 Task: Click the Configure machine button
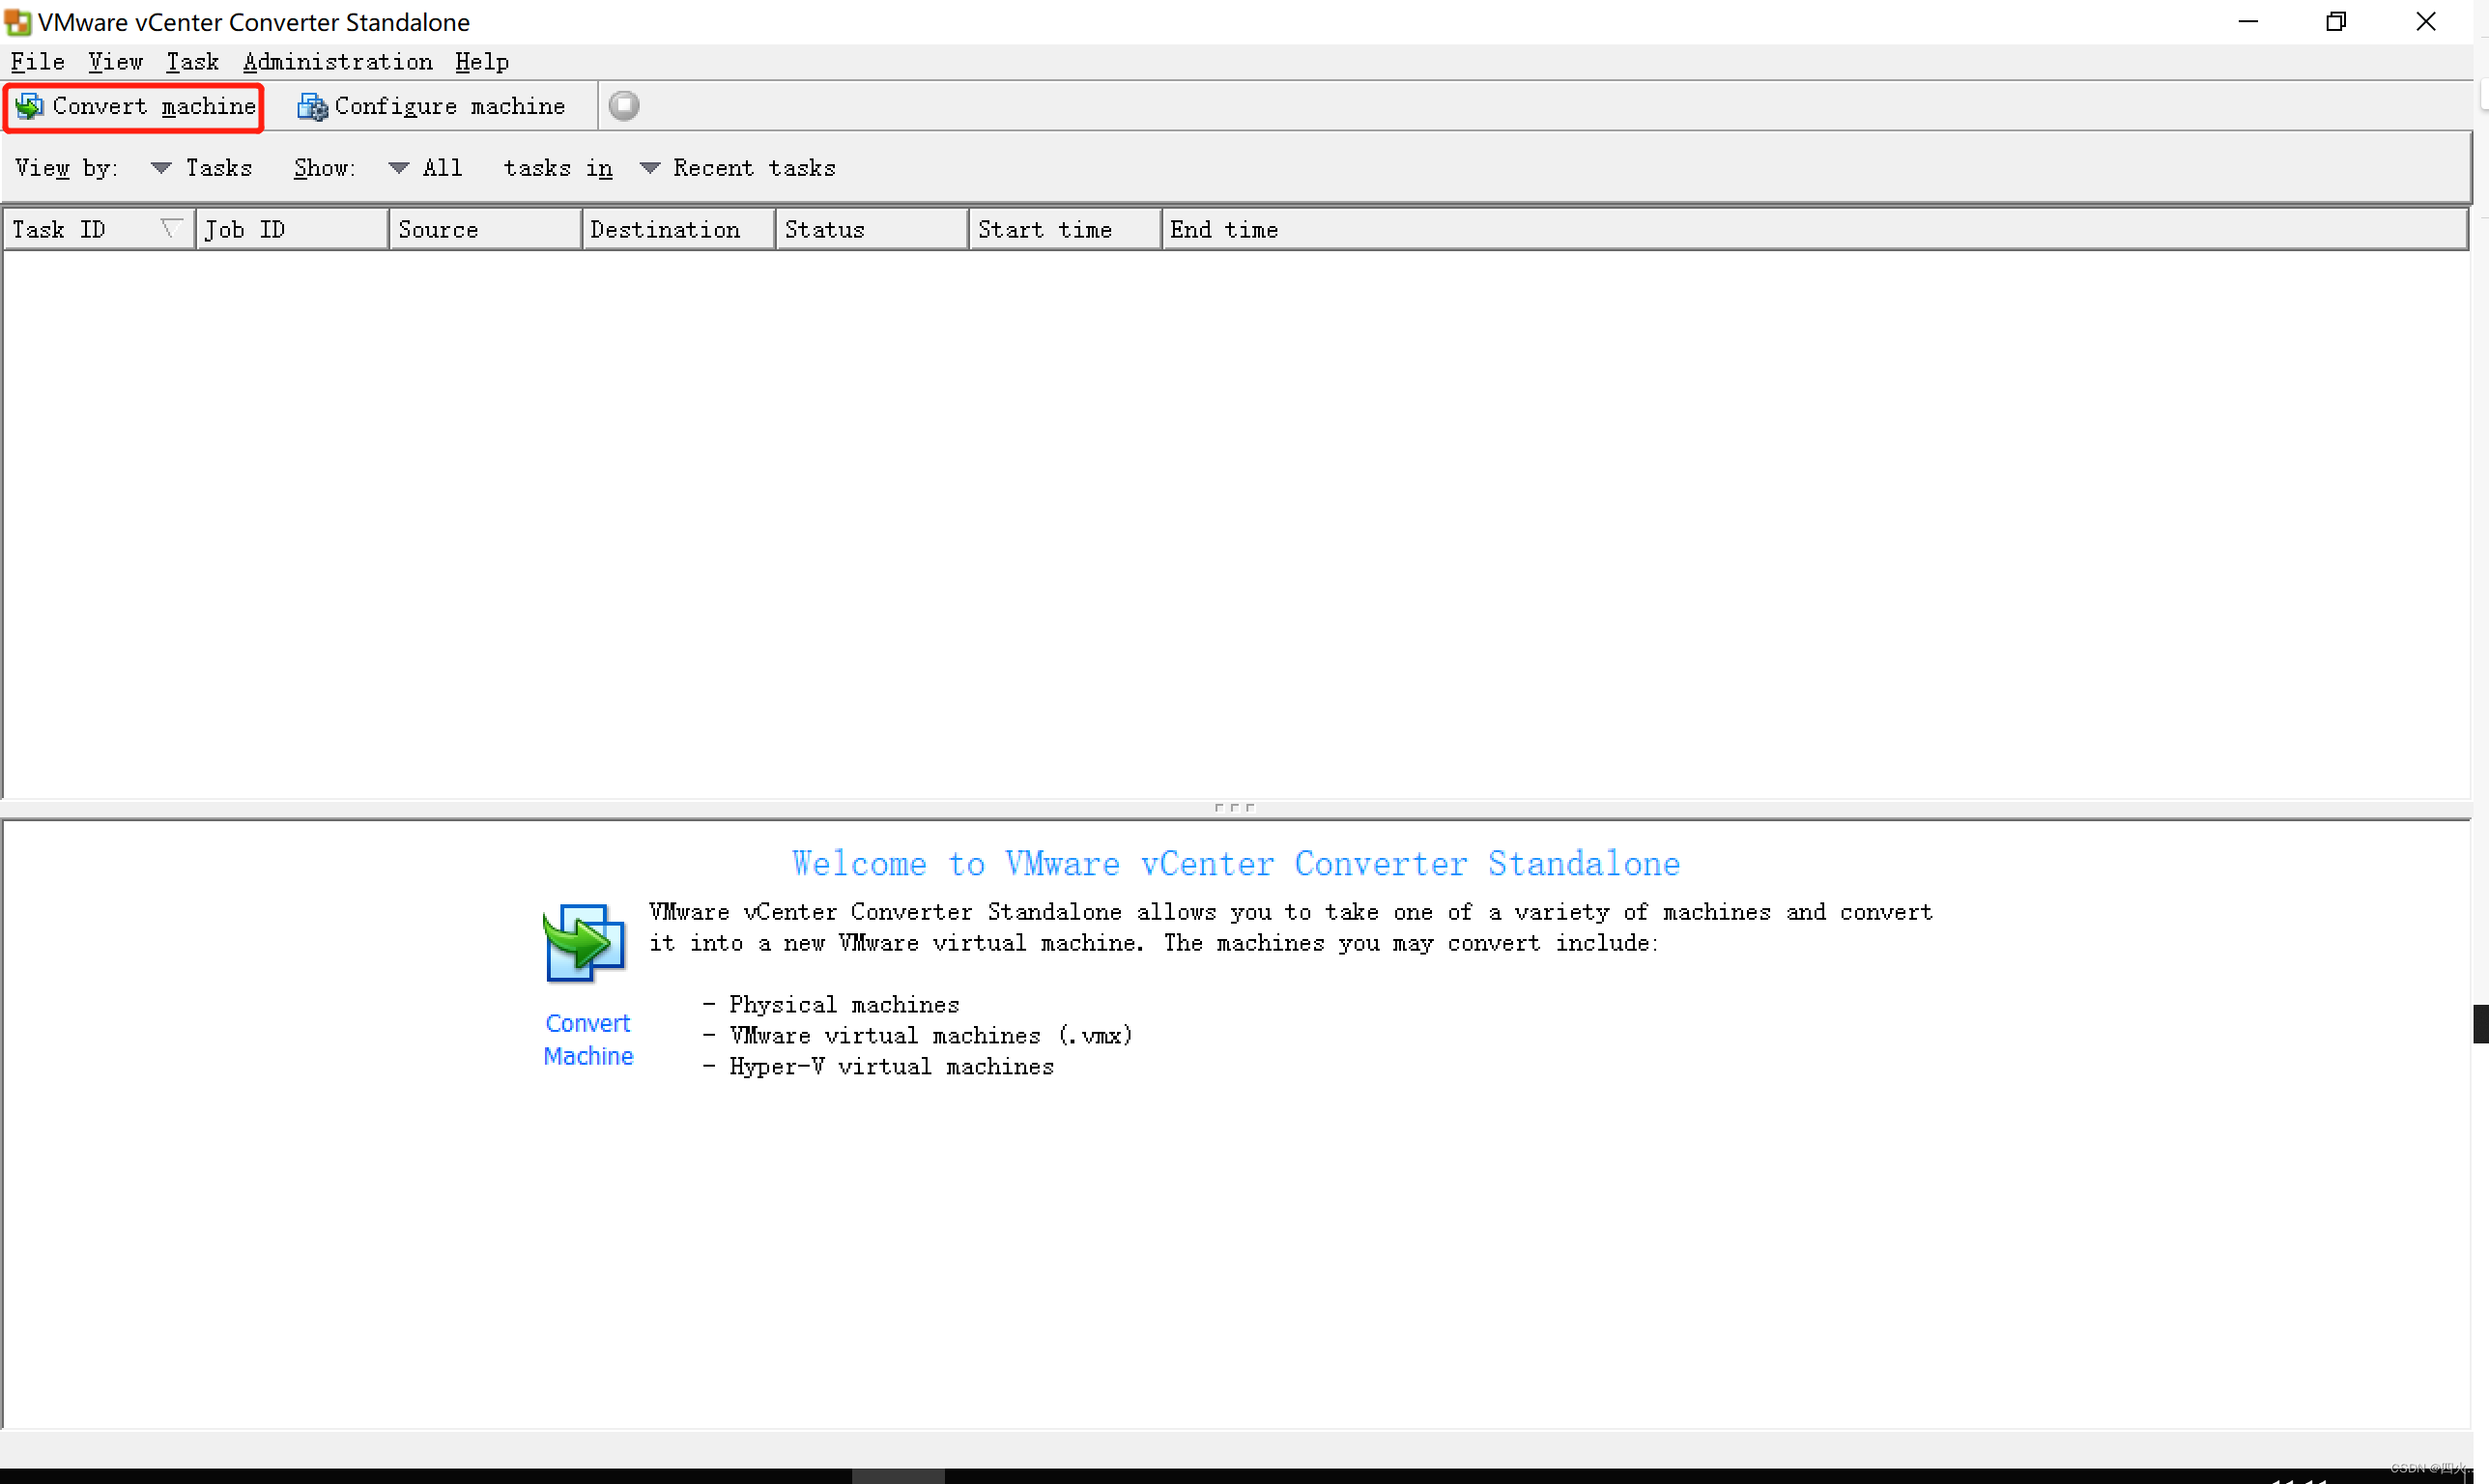(431, 106)
